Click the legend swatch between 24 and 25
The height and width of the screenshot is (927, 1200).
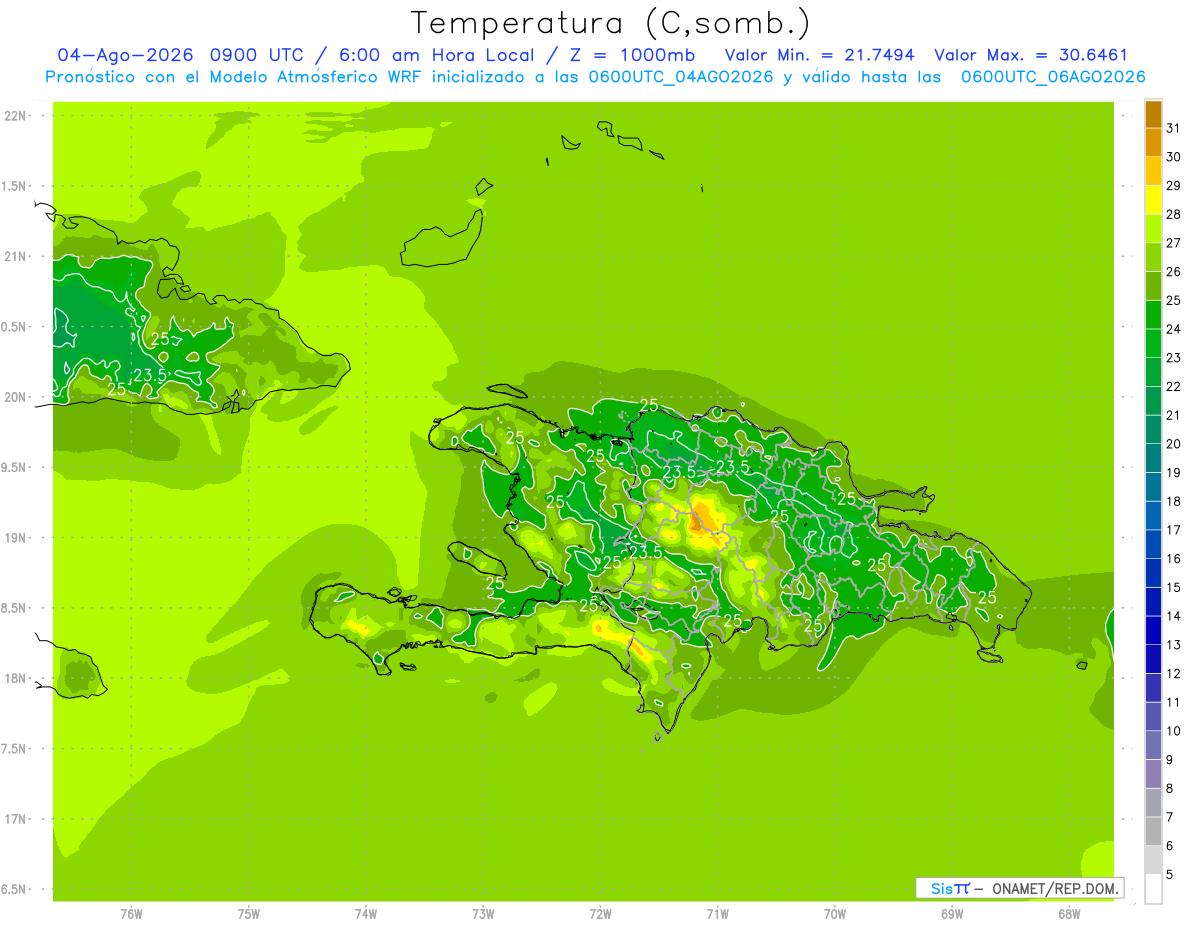[1153, 315]
